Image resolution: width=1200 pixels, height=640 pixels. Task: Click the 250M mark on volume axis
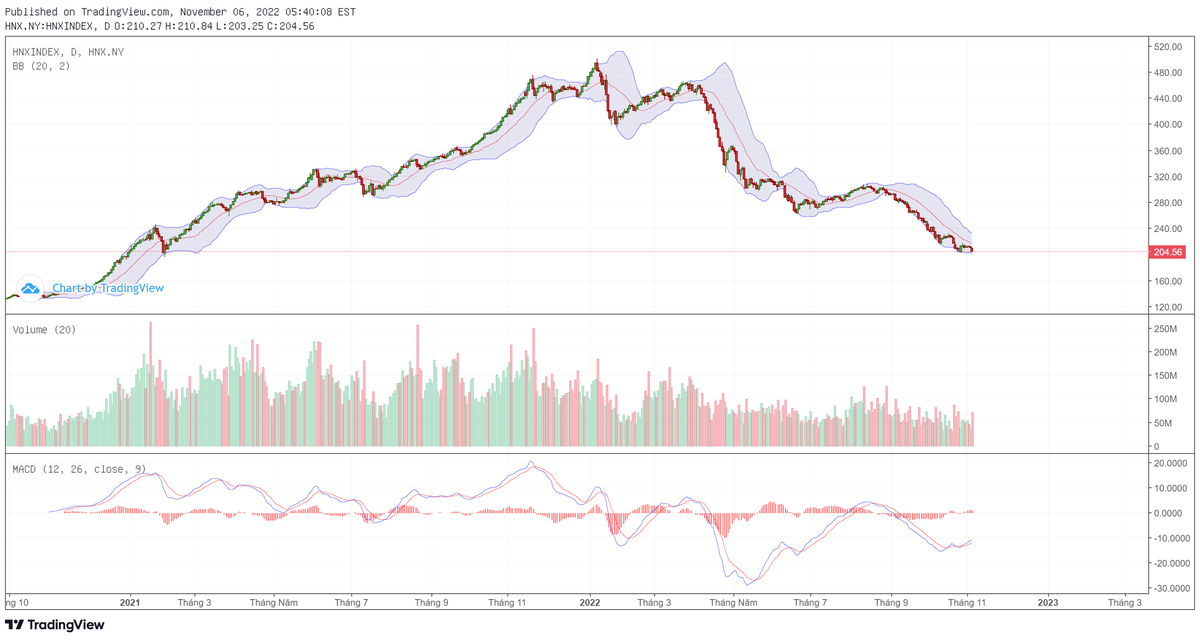[1166, 329]
